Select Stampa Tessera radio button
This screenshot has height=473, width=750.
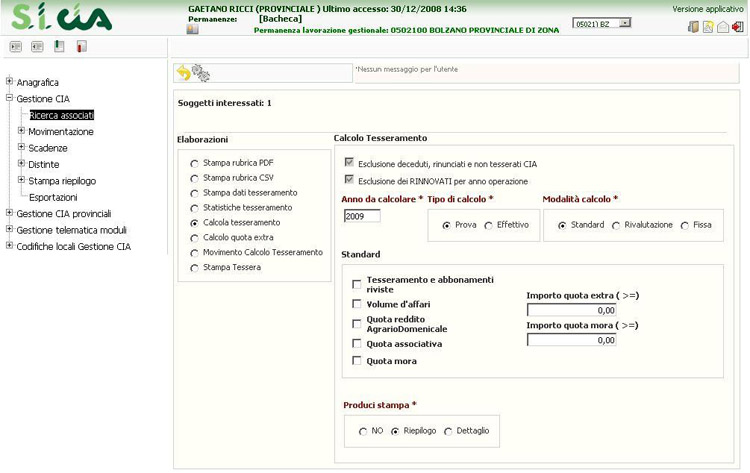[194, 268]
